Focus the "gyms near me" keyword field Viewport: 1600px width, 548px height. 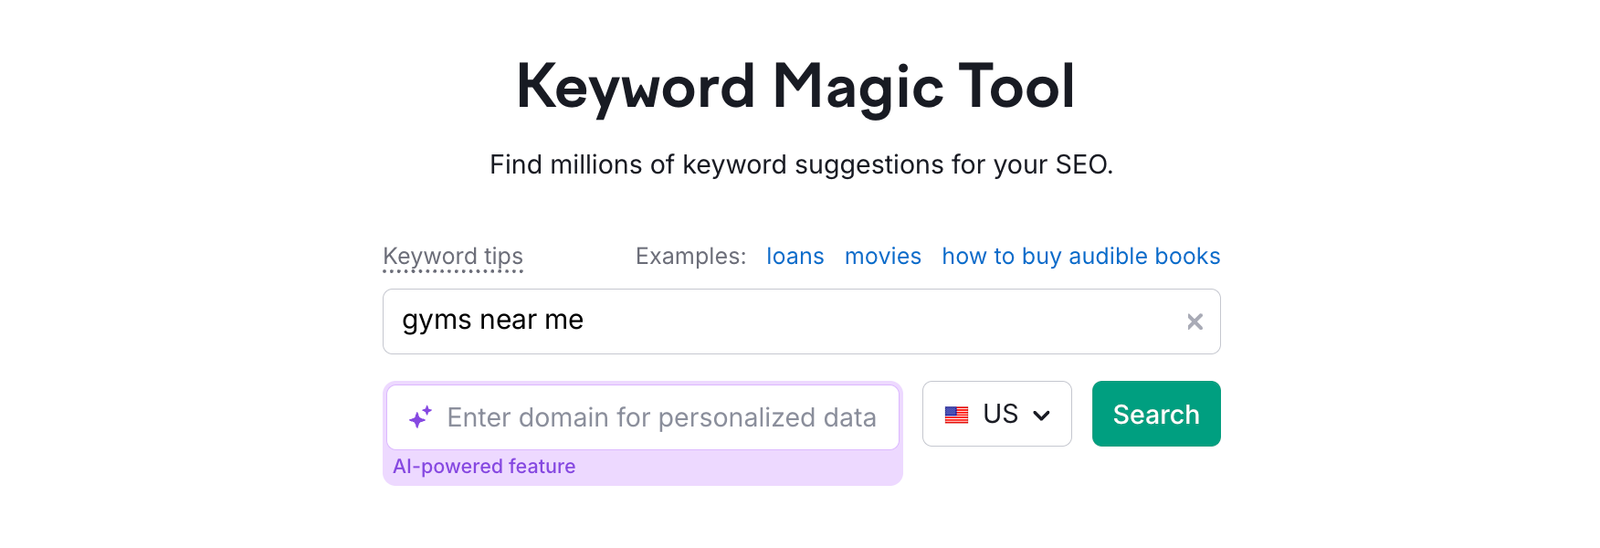pyautogui.click(x=801, y=321)
